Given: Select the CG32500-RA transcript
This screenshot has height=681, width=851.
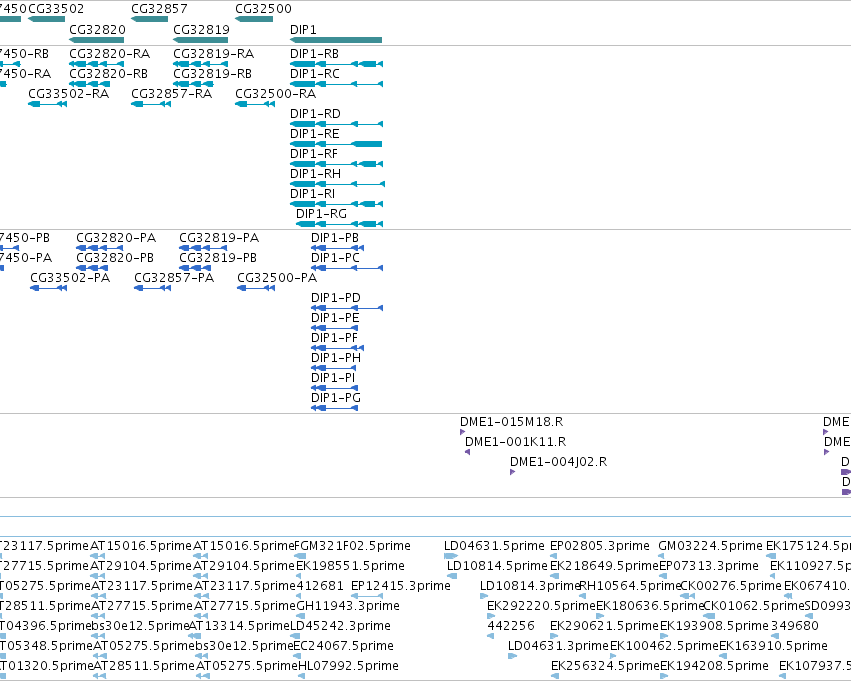Looking at the screenshot, I should click(x=255, y=104).
